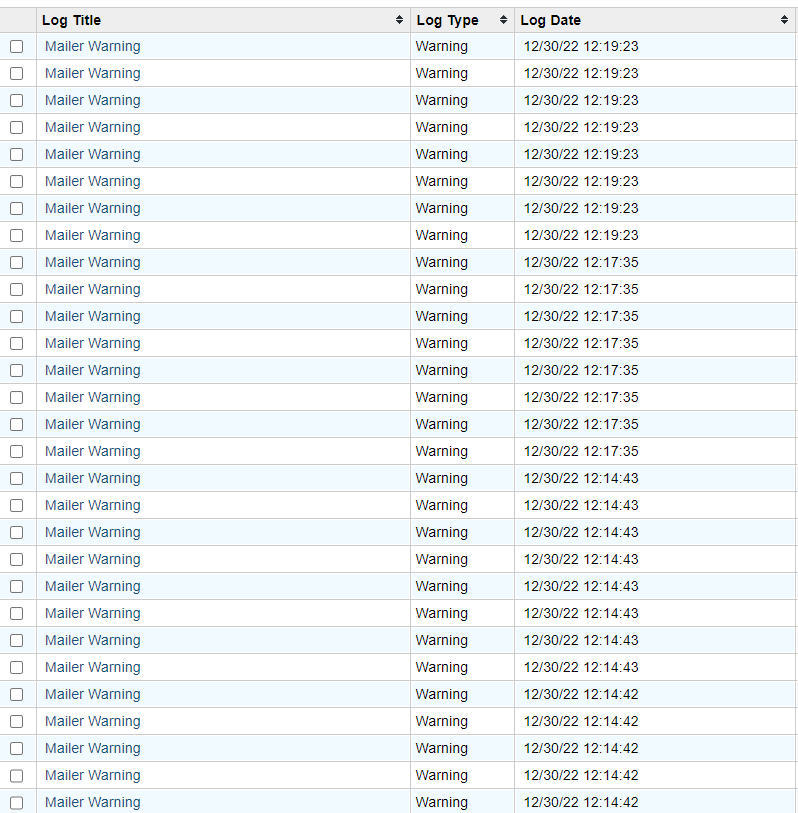Tick the checkbox of the topmost log entry

coord(16,47)
